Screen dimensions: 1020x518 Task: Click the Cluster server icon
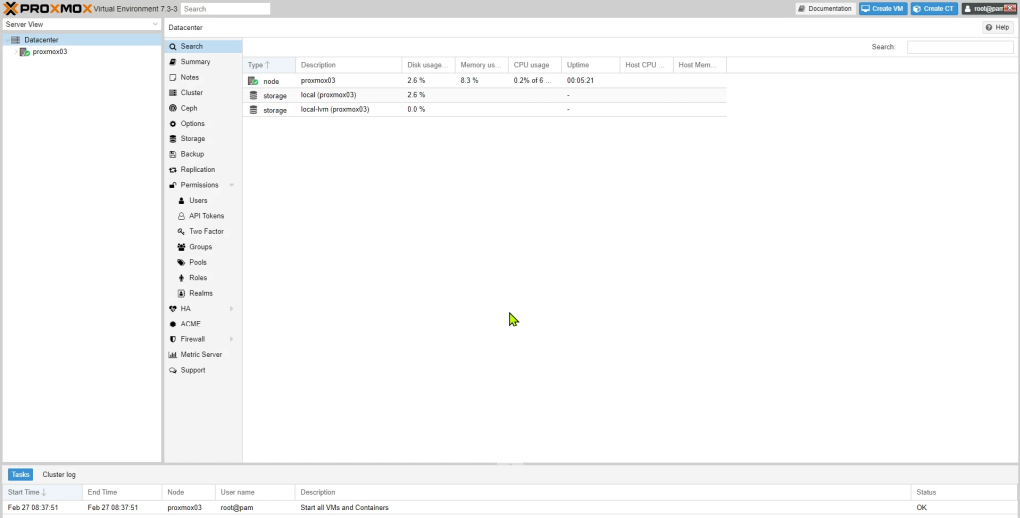pyautogui.click(x=172, y=93)
